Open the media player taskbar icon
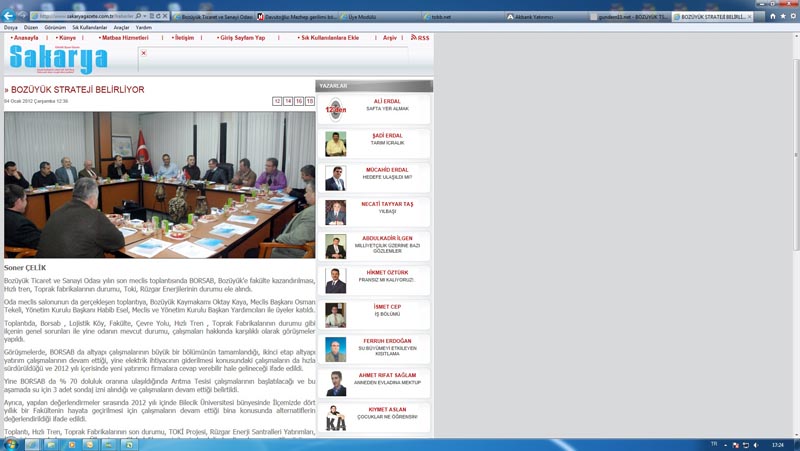Image resolution: width=800 pixels, height=451 pixels. click(70, 445)
